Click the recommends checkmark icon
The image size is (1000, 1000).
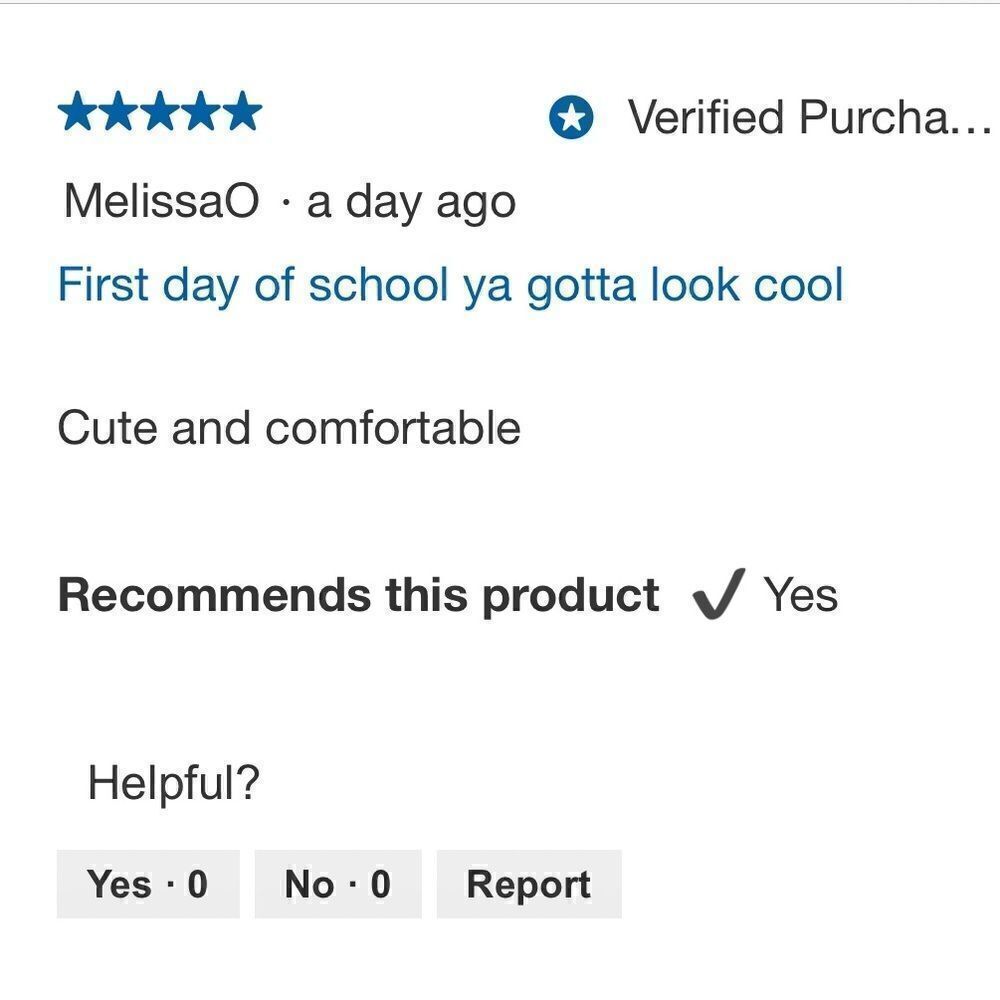click(718, 594)
